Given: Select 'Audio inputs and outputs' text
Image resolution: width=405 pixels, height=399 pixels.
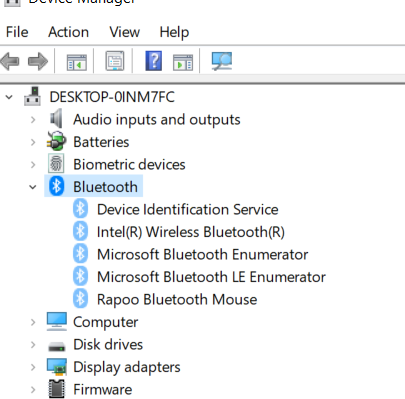Looking at the screenshot, I should tap(157, 120).
